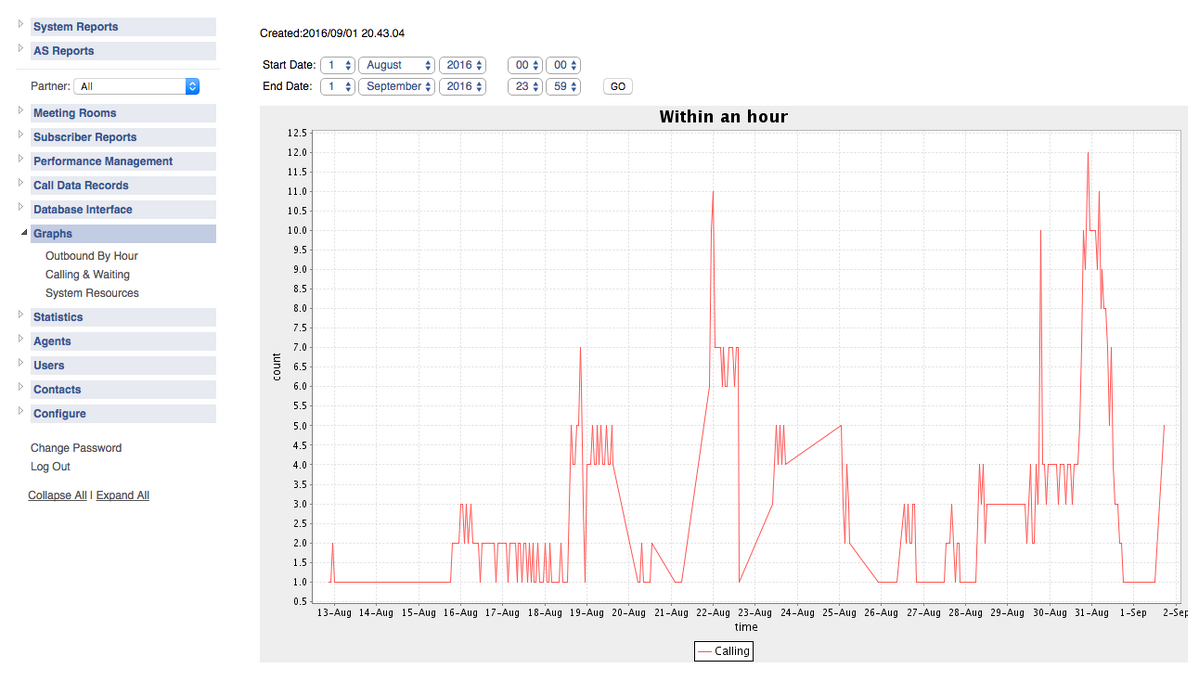This screenshot has width=1199, height=681.
Task: Open Start Date month dropdown showing August
Action: [x=397, y=66]
